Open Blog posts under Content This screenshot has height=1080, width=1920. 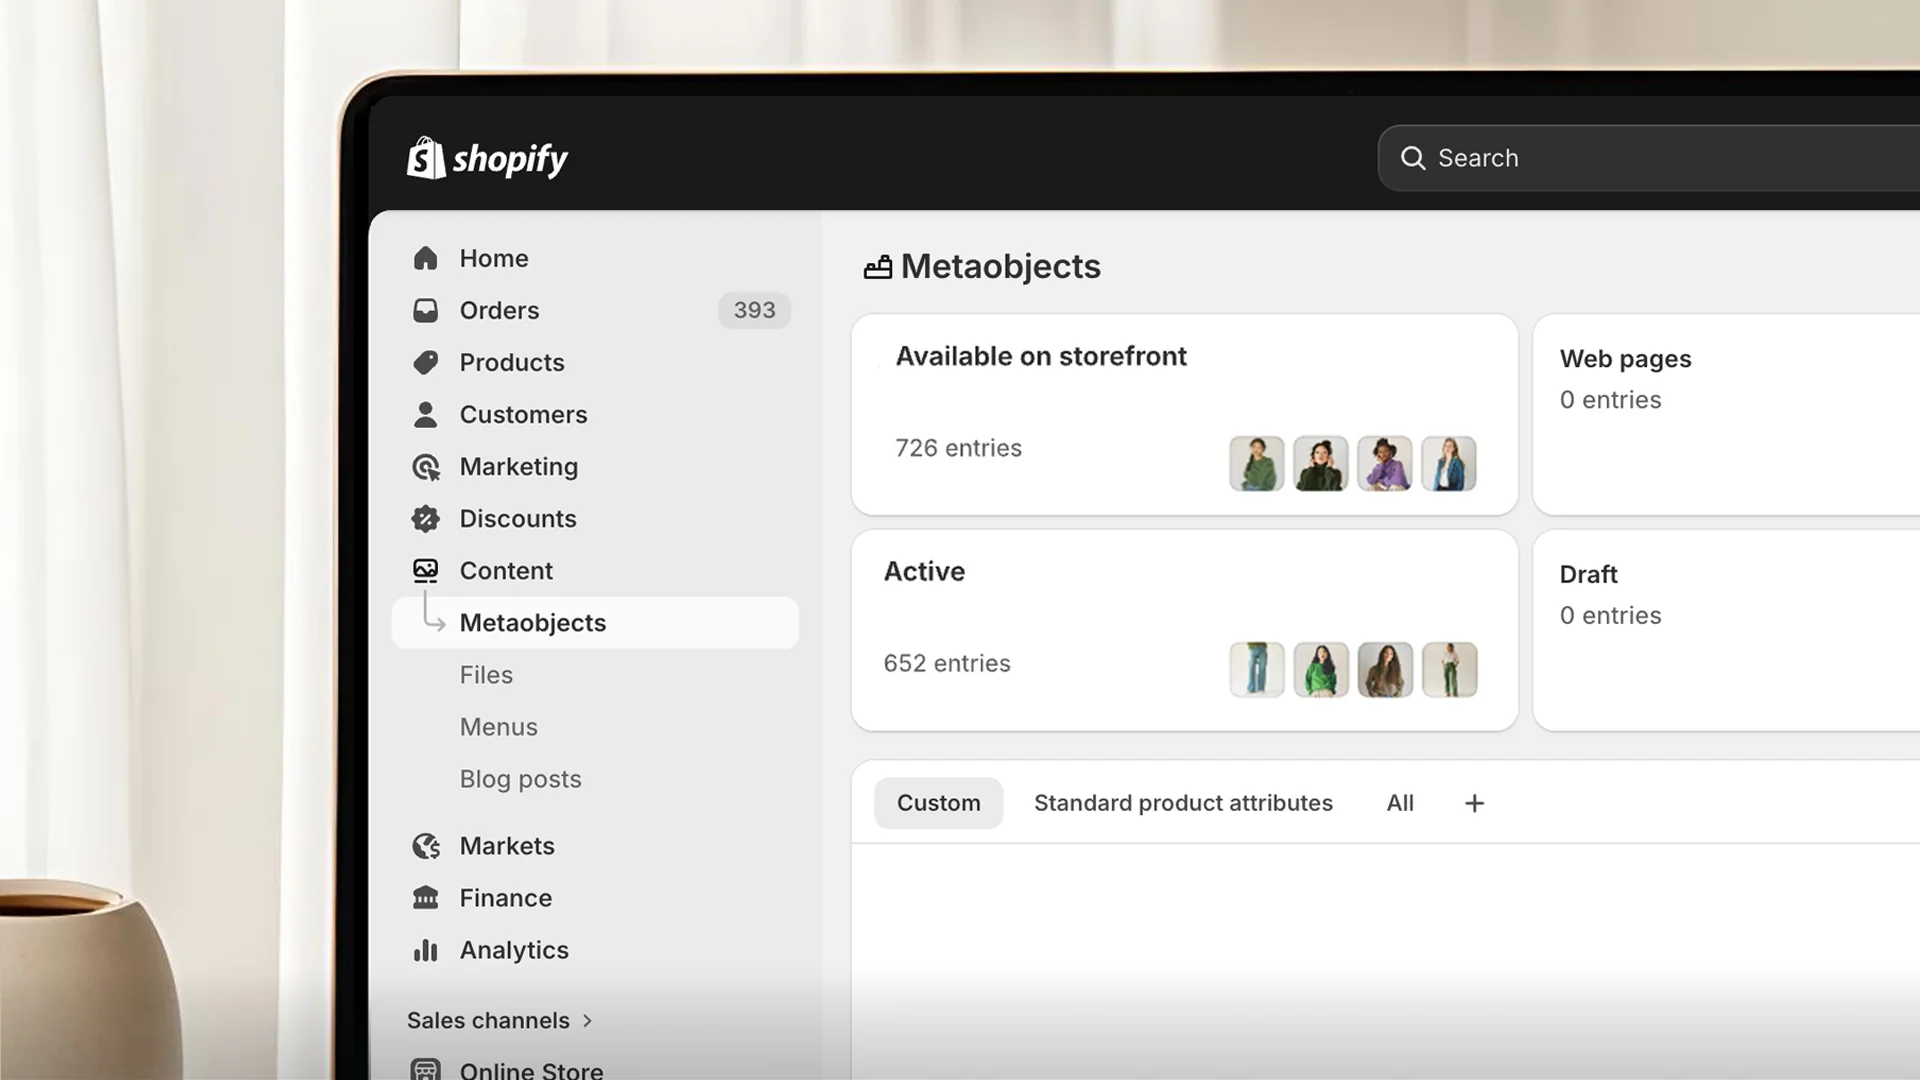[520, 779]
